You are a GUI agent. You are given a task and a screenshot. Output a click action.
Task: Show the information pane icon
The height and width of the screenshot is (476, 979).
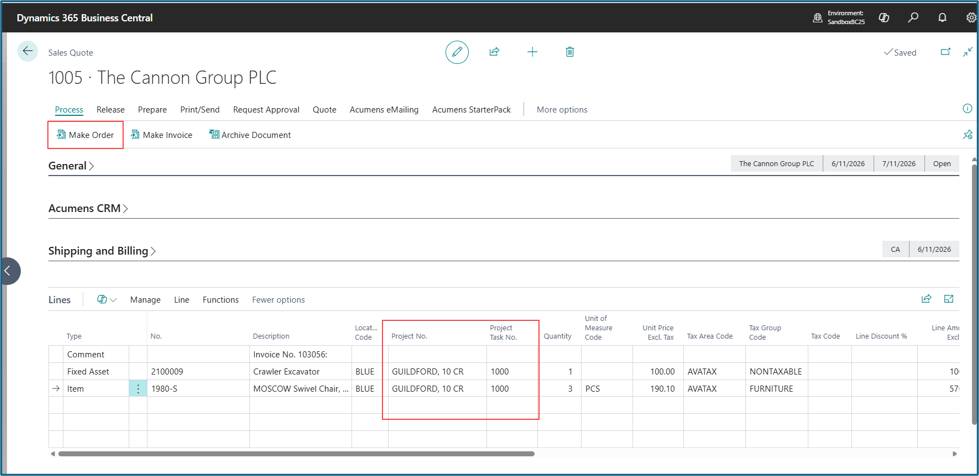[x=968, y=109]
